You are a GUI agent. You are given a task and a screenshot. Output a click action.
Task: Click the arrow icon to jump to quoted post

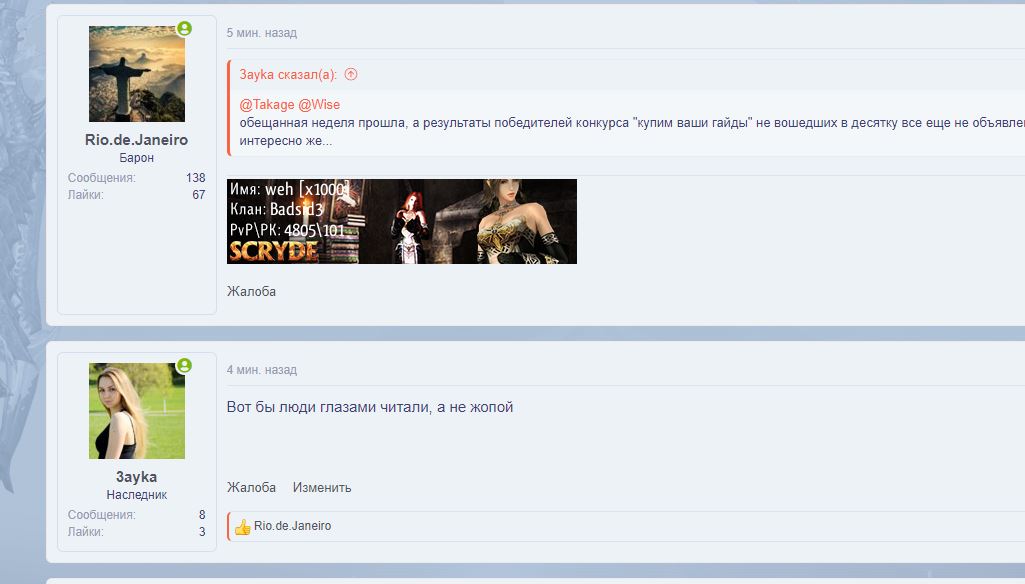click(351, 74)
